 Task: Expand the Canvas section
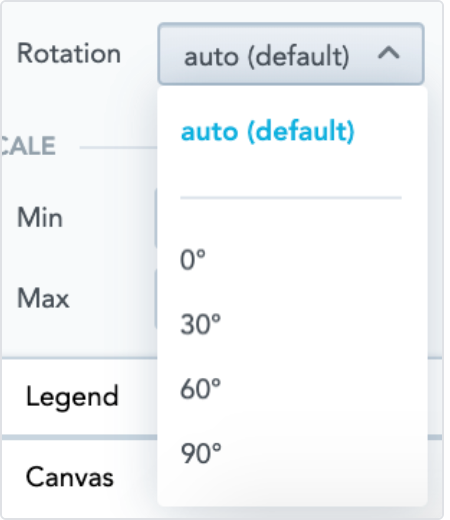tap(70, 477)
